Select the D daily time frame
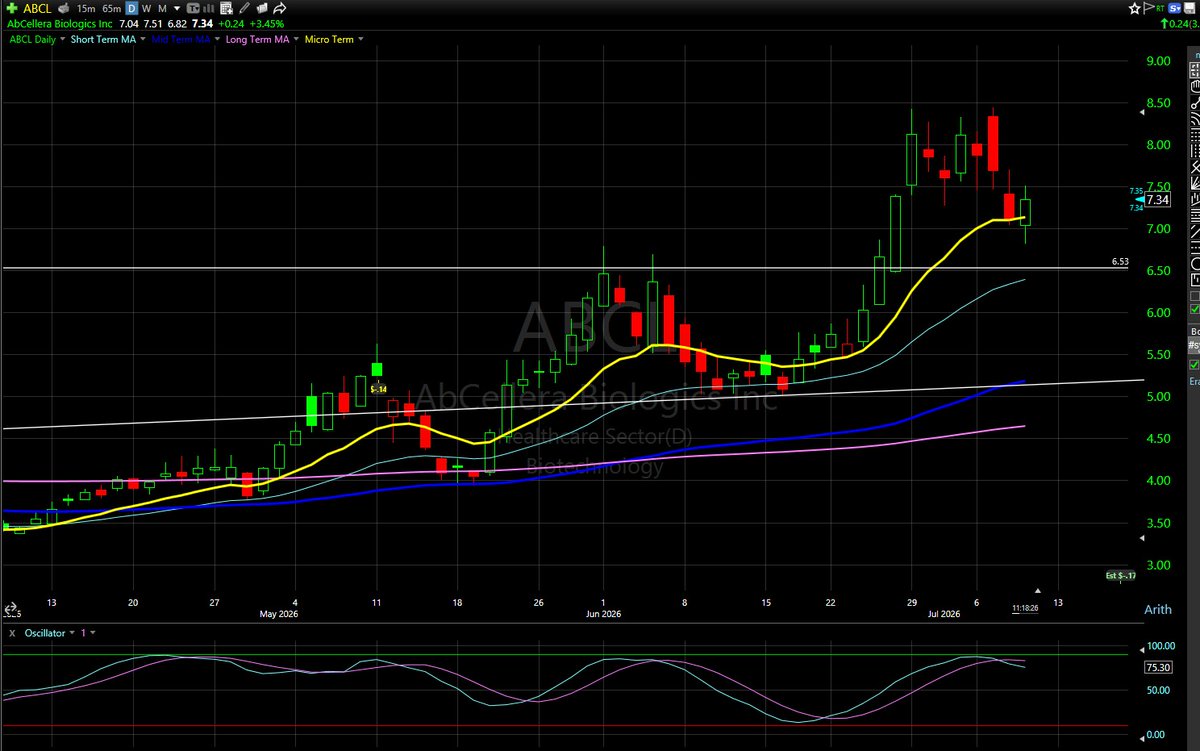Screen dimensions: 1200x751 tap(132, 9)
